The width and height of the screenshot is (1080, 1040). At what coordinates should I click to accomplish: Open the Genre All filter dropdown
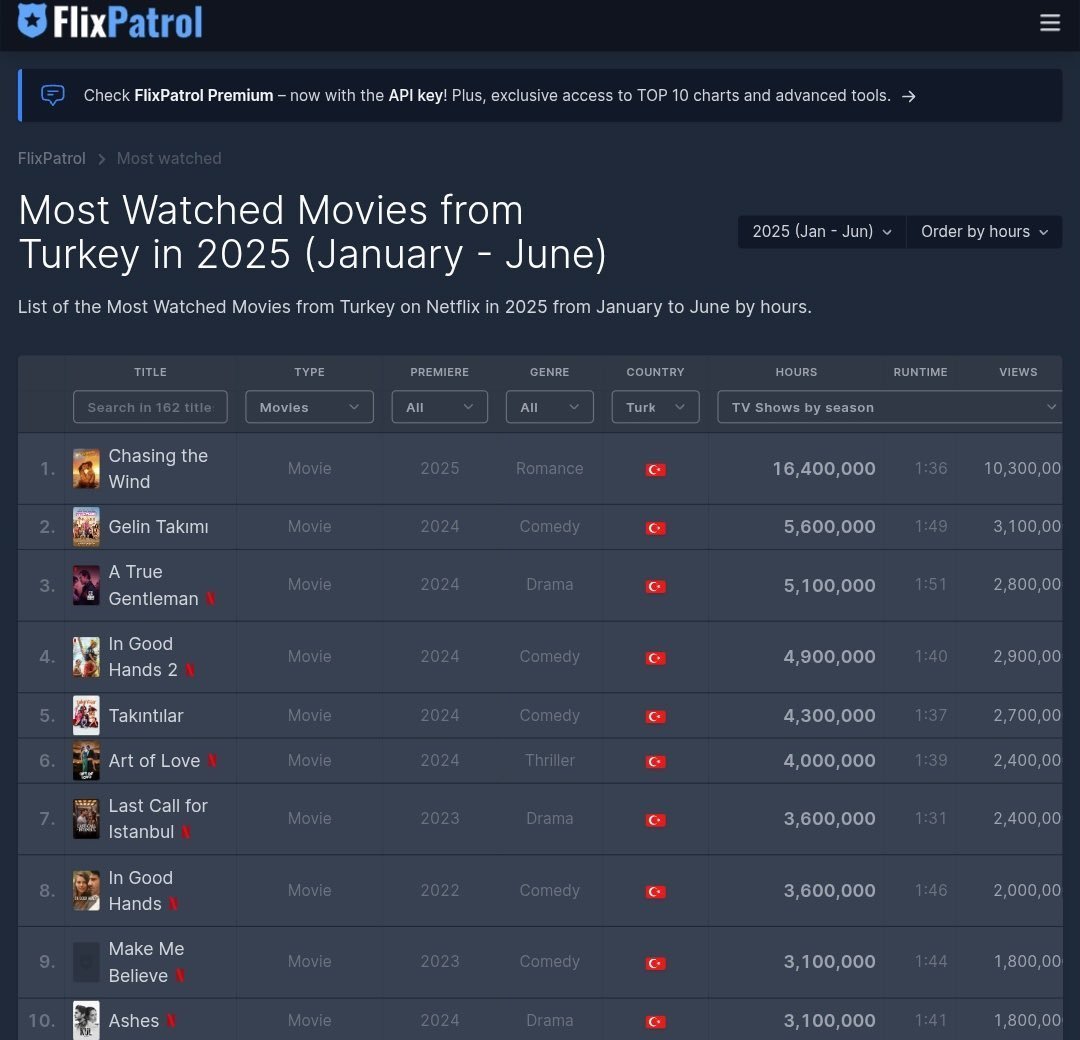click(549, 407)
